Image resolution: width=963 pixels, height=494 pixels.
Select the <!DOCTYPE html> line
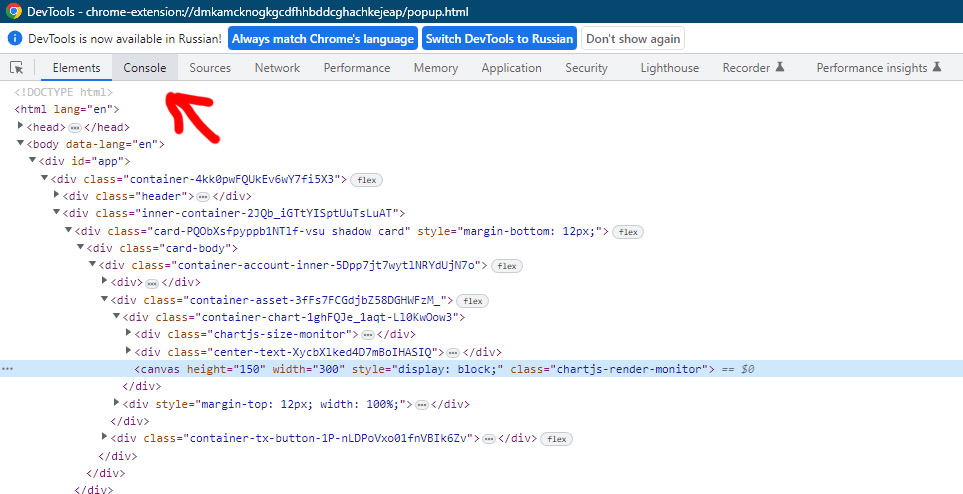point(64,92)
